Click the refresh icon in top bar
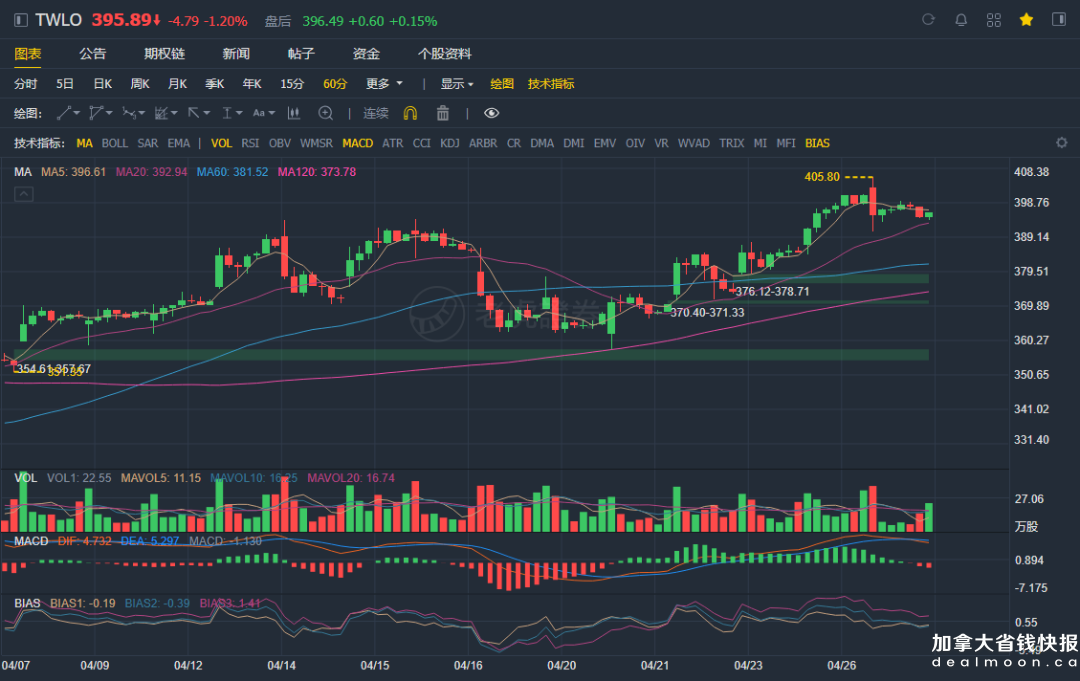The image size is (1080, 681). 928,20
